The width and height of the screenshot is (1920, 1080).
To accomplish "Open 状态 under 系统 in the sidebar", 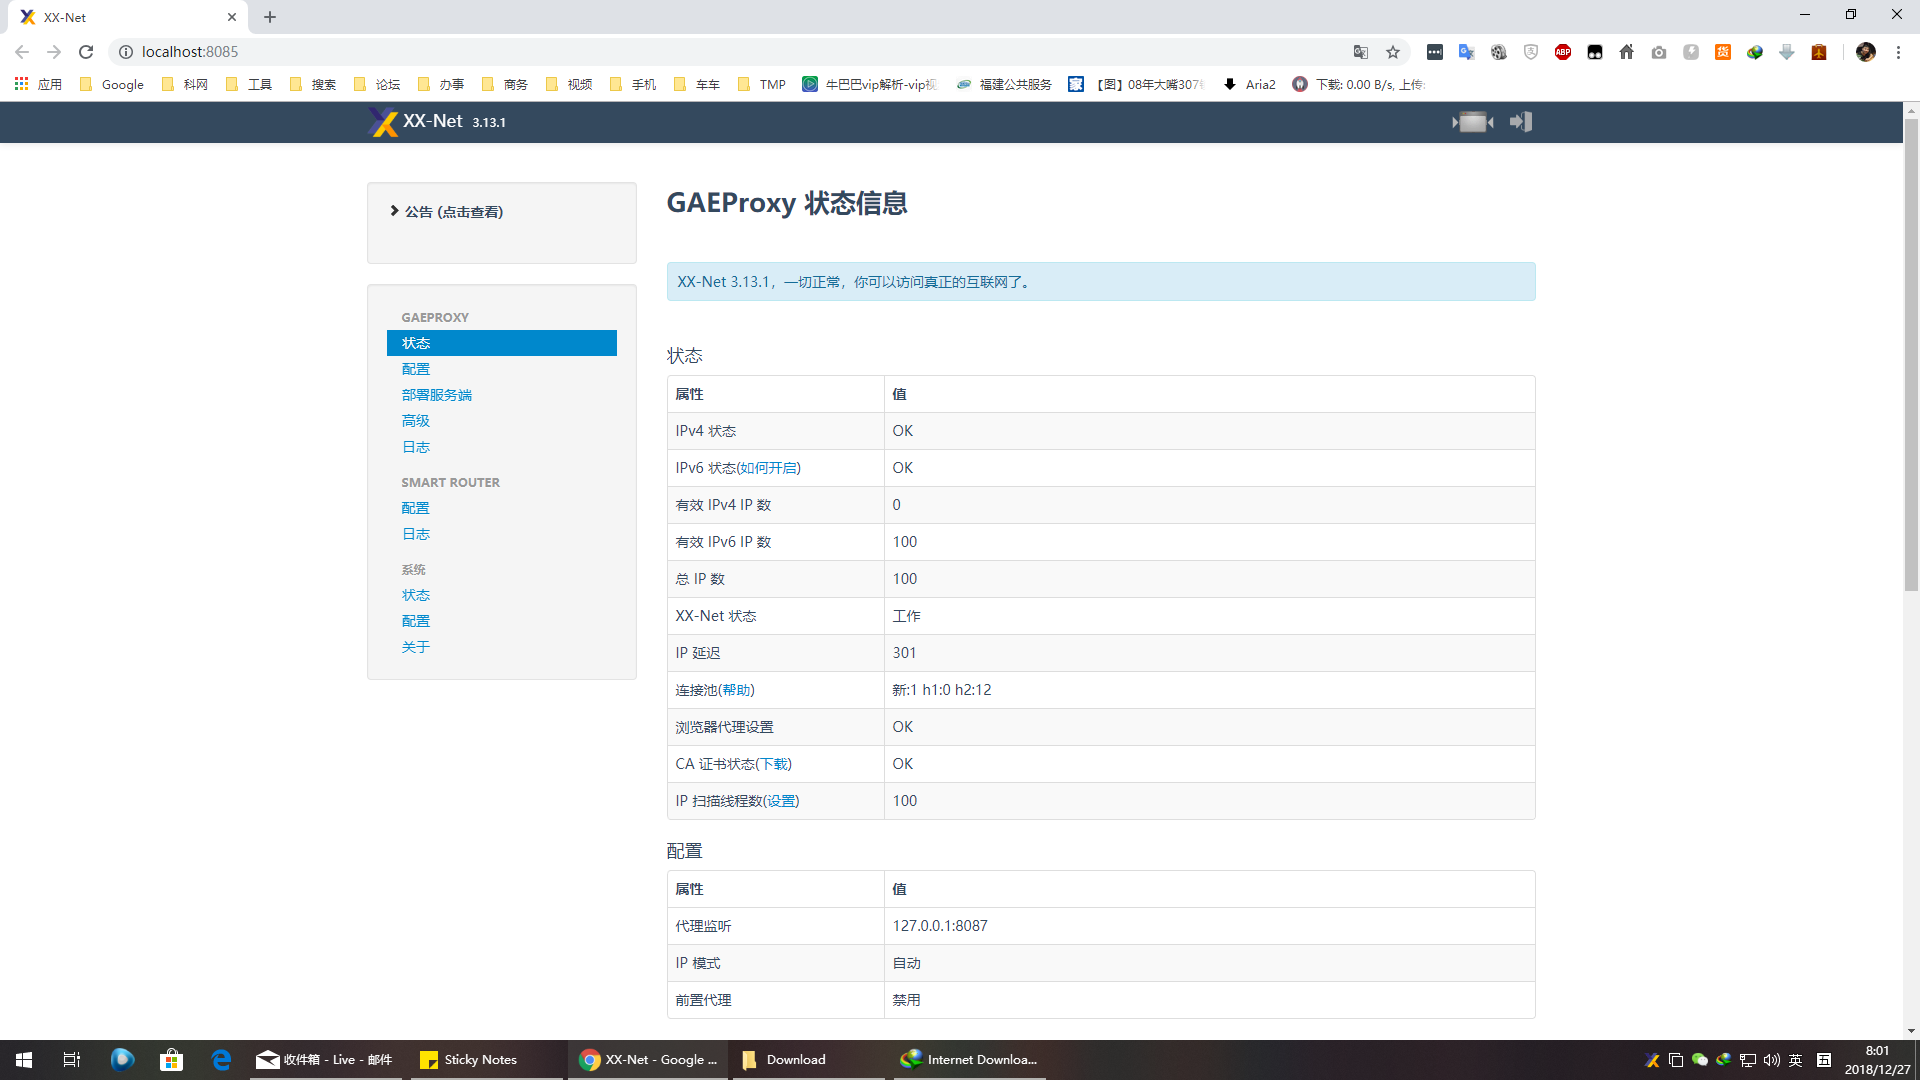I will pyautogui.click(x=416, y=595).
